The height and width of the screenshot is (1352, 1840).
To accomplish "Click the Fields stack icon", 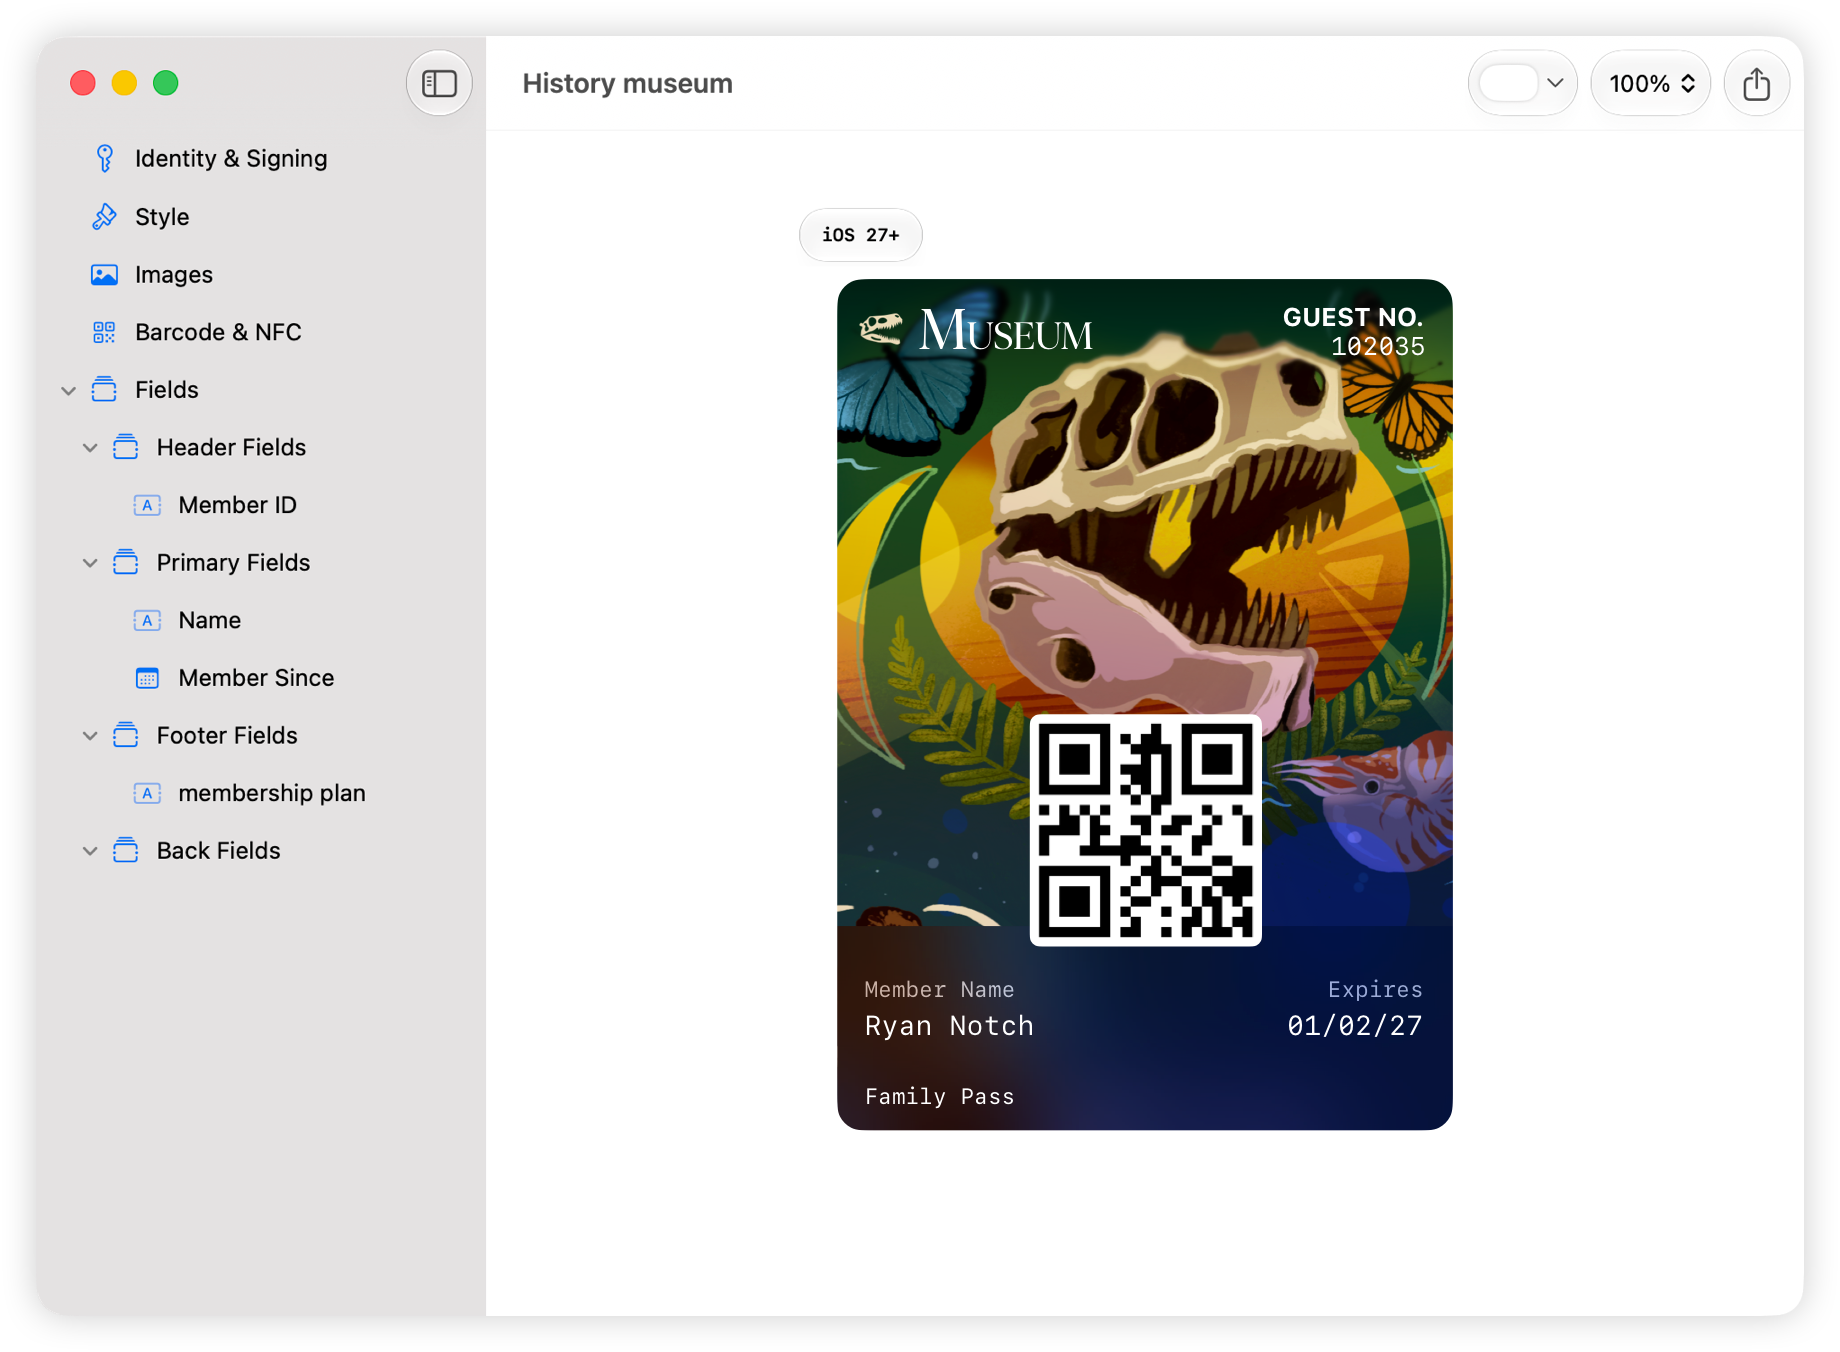I will point(104,389).
